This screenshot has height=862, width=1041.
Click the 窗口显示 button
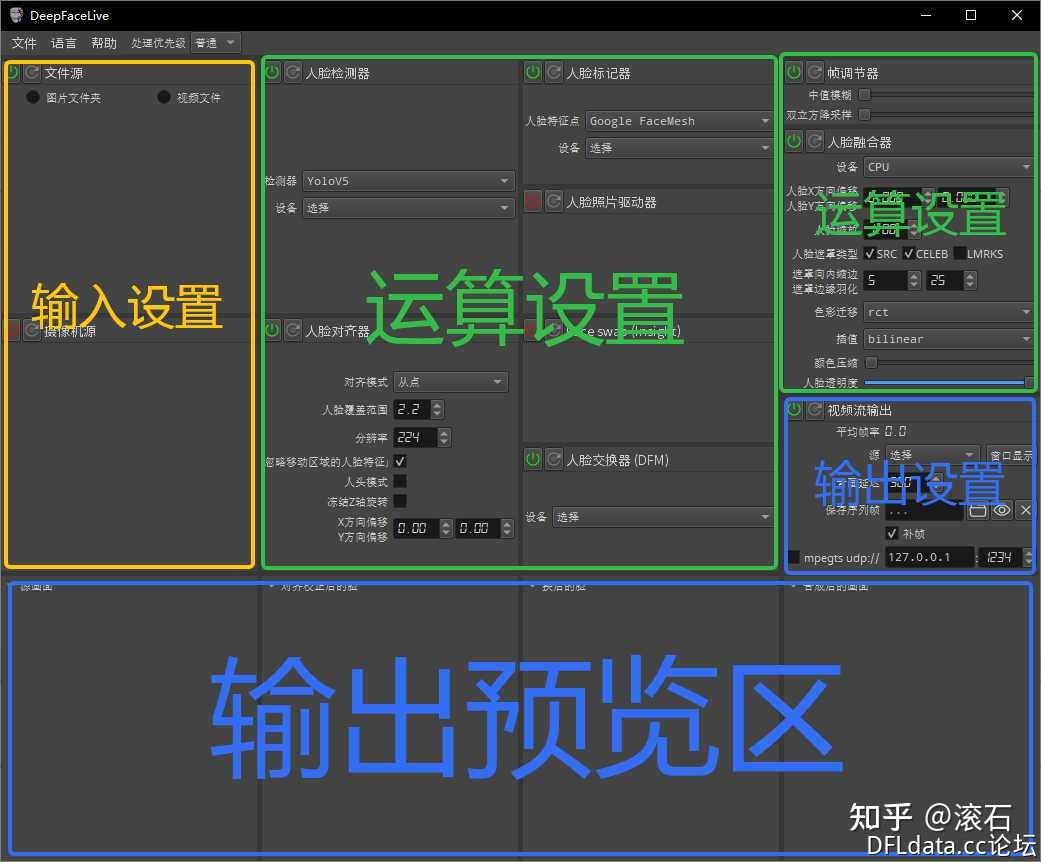(x=1010, y=454)
